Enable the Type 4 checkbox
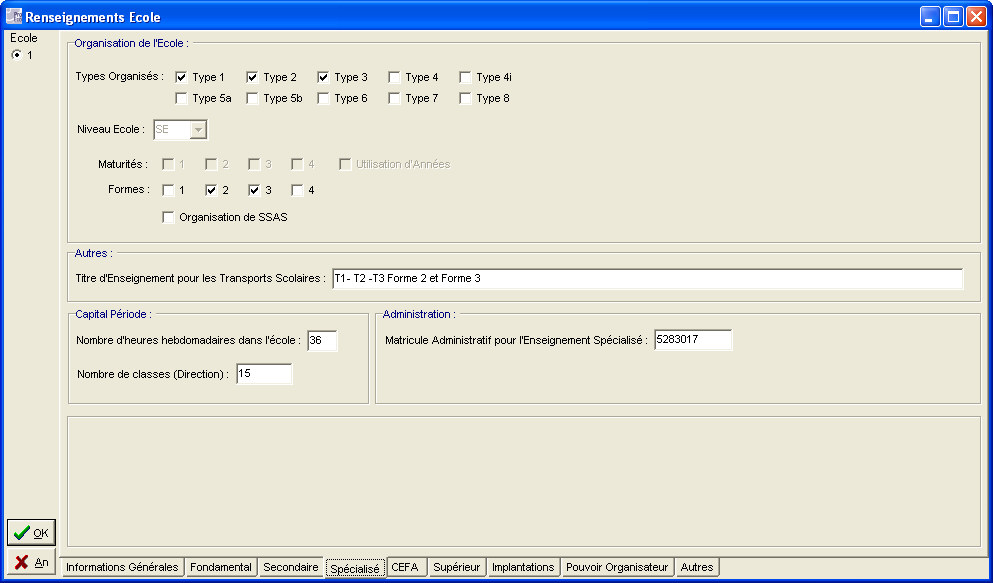993x583 pixels. [x=394, y=77]
